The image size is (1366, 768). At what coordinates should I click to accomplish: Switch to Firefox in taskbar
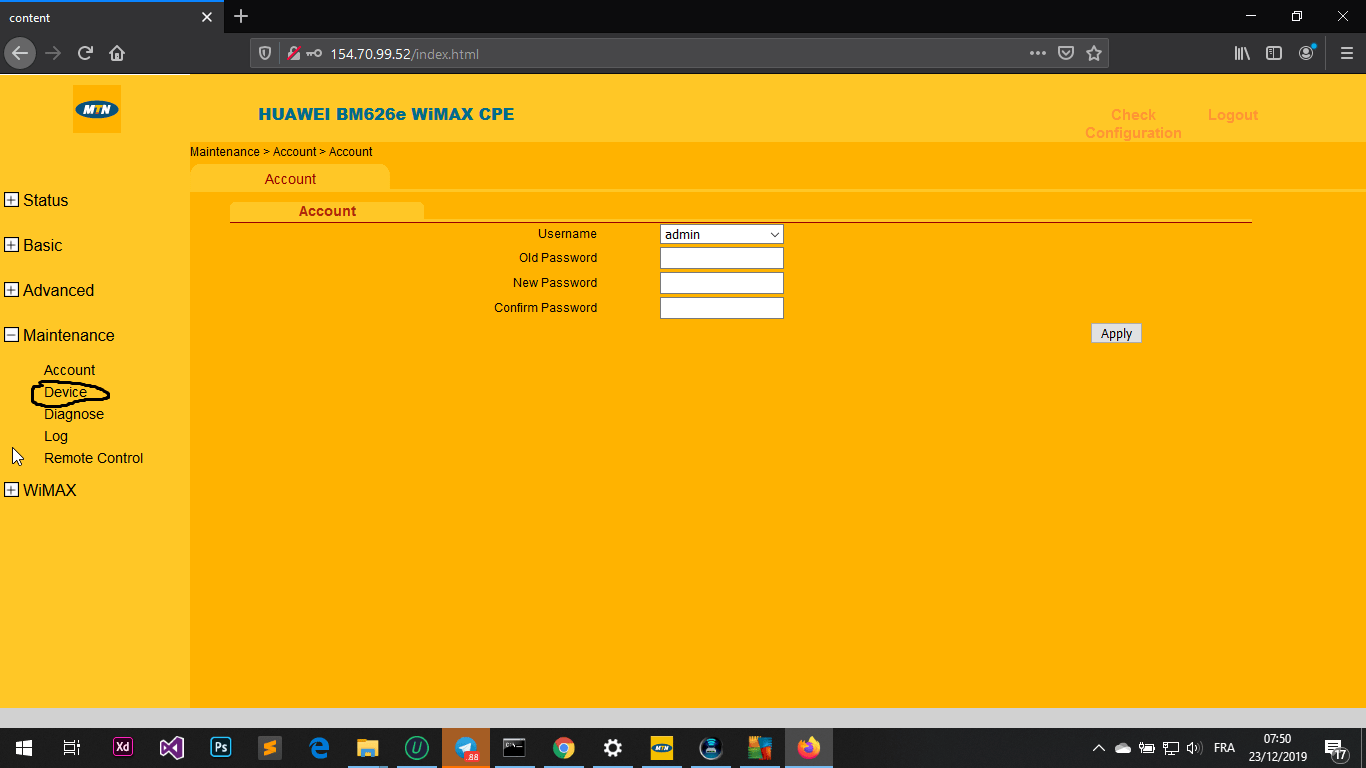tap(809, 748)
